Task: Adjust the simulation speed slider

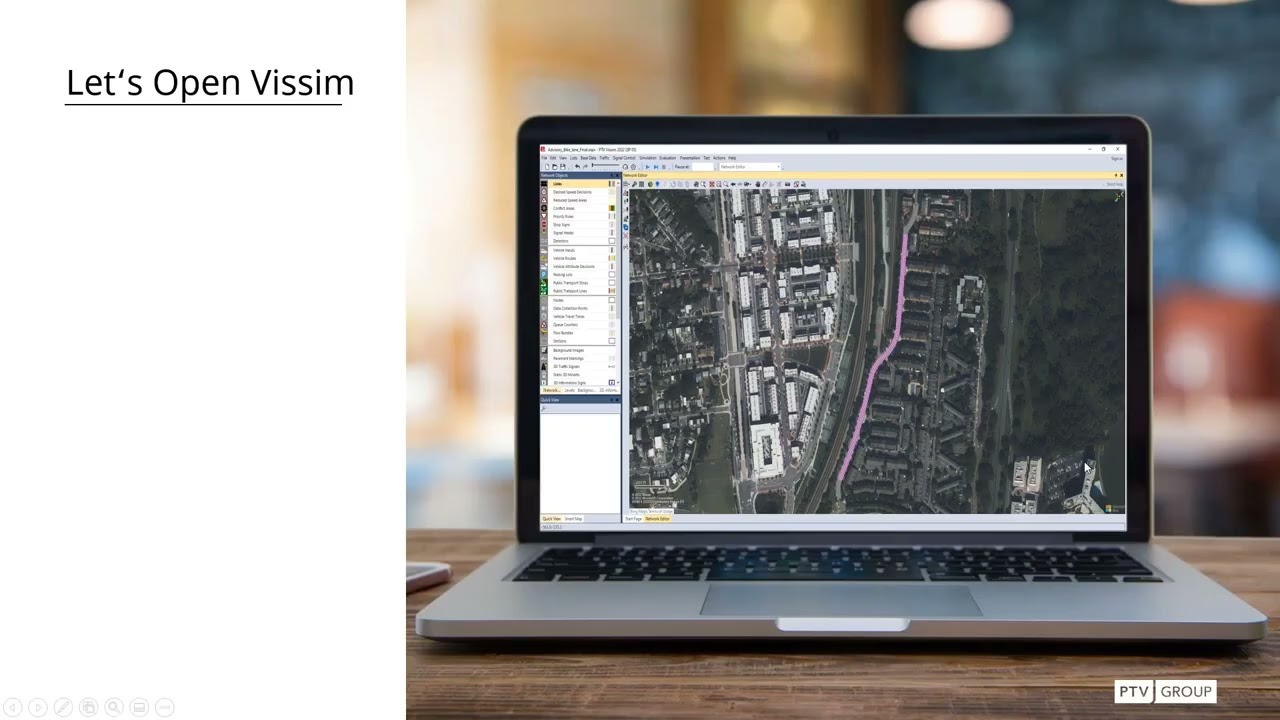Action: (606, 167)
